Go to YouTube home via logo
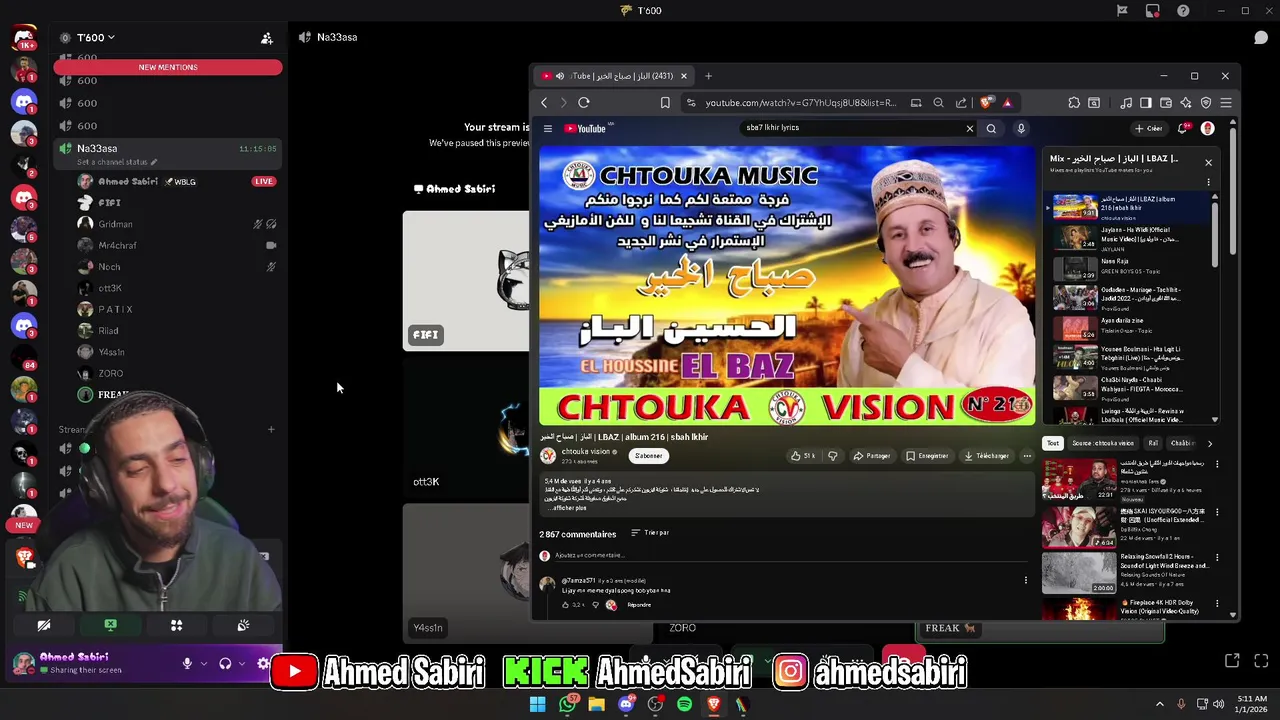The height and width of the screenshot is (720, 1280). (587, 128)
